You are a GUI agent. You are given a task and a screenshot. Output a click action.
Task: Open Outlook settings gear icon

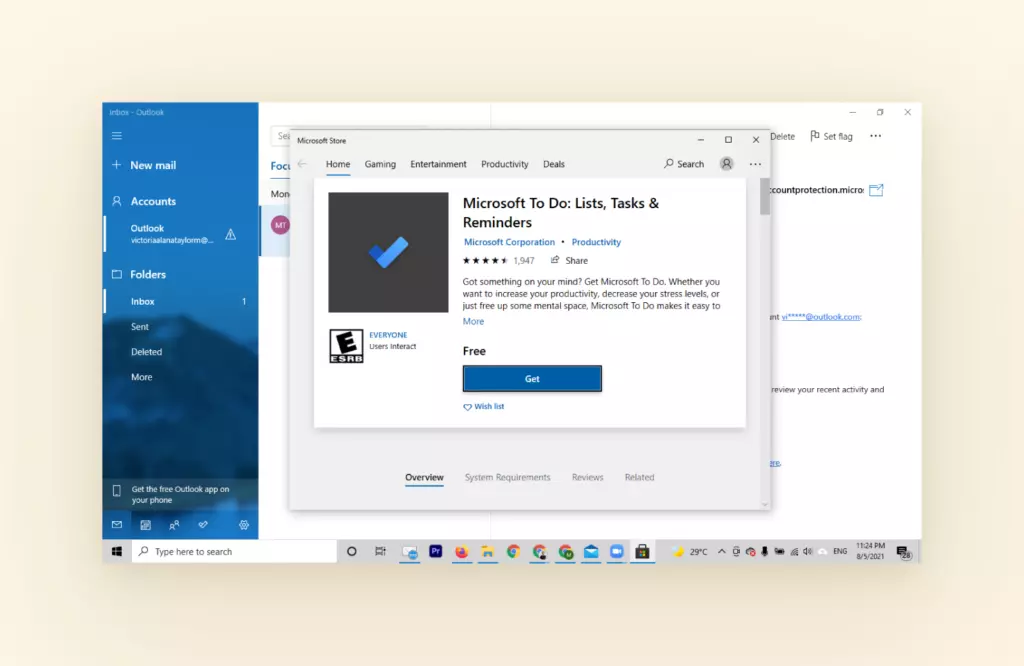(243, 524)
